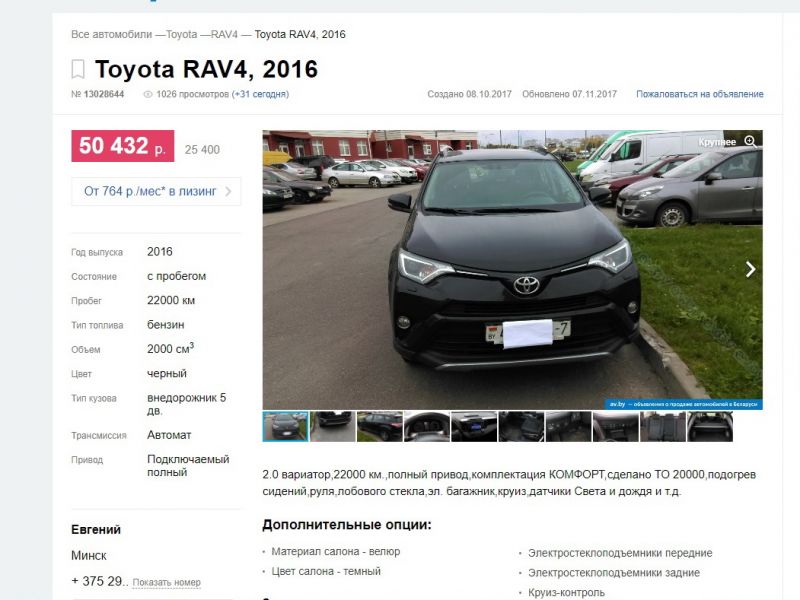Select eighth thumbnail of interior panel

click(x=615, y=427)
